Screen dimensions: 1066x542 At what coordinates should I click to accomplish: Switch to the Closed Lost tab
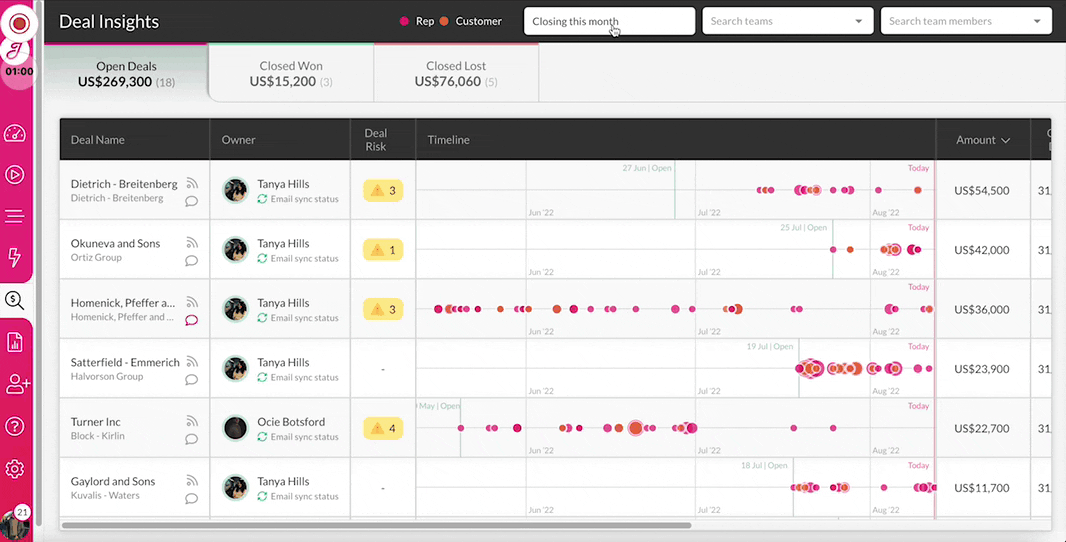tap(456, 73)
